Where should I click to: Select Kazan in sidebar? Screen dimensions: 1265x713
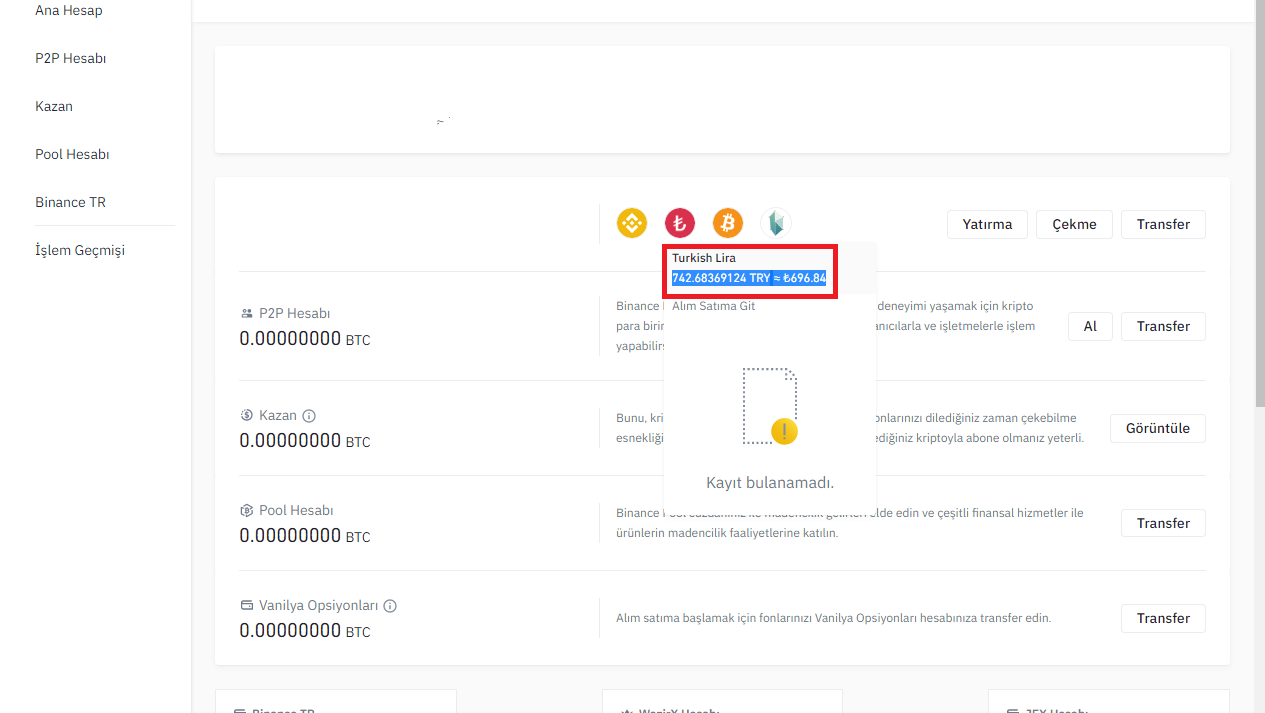tap(54, 106)
